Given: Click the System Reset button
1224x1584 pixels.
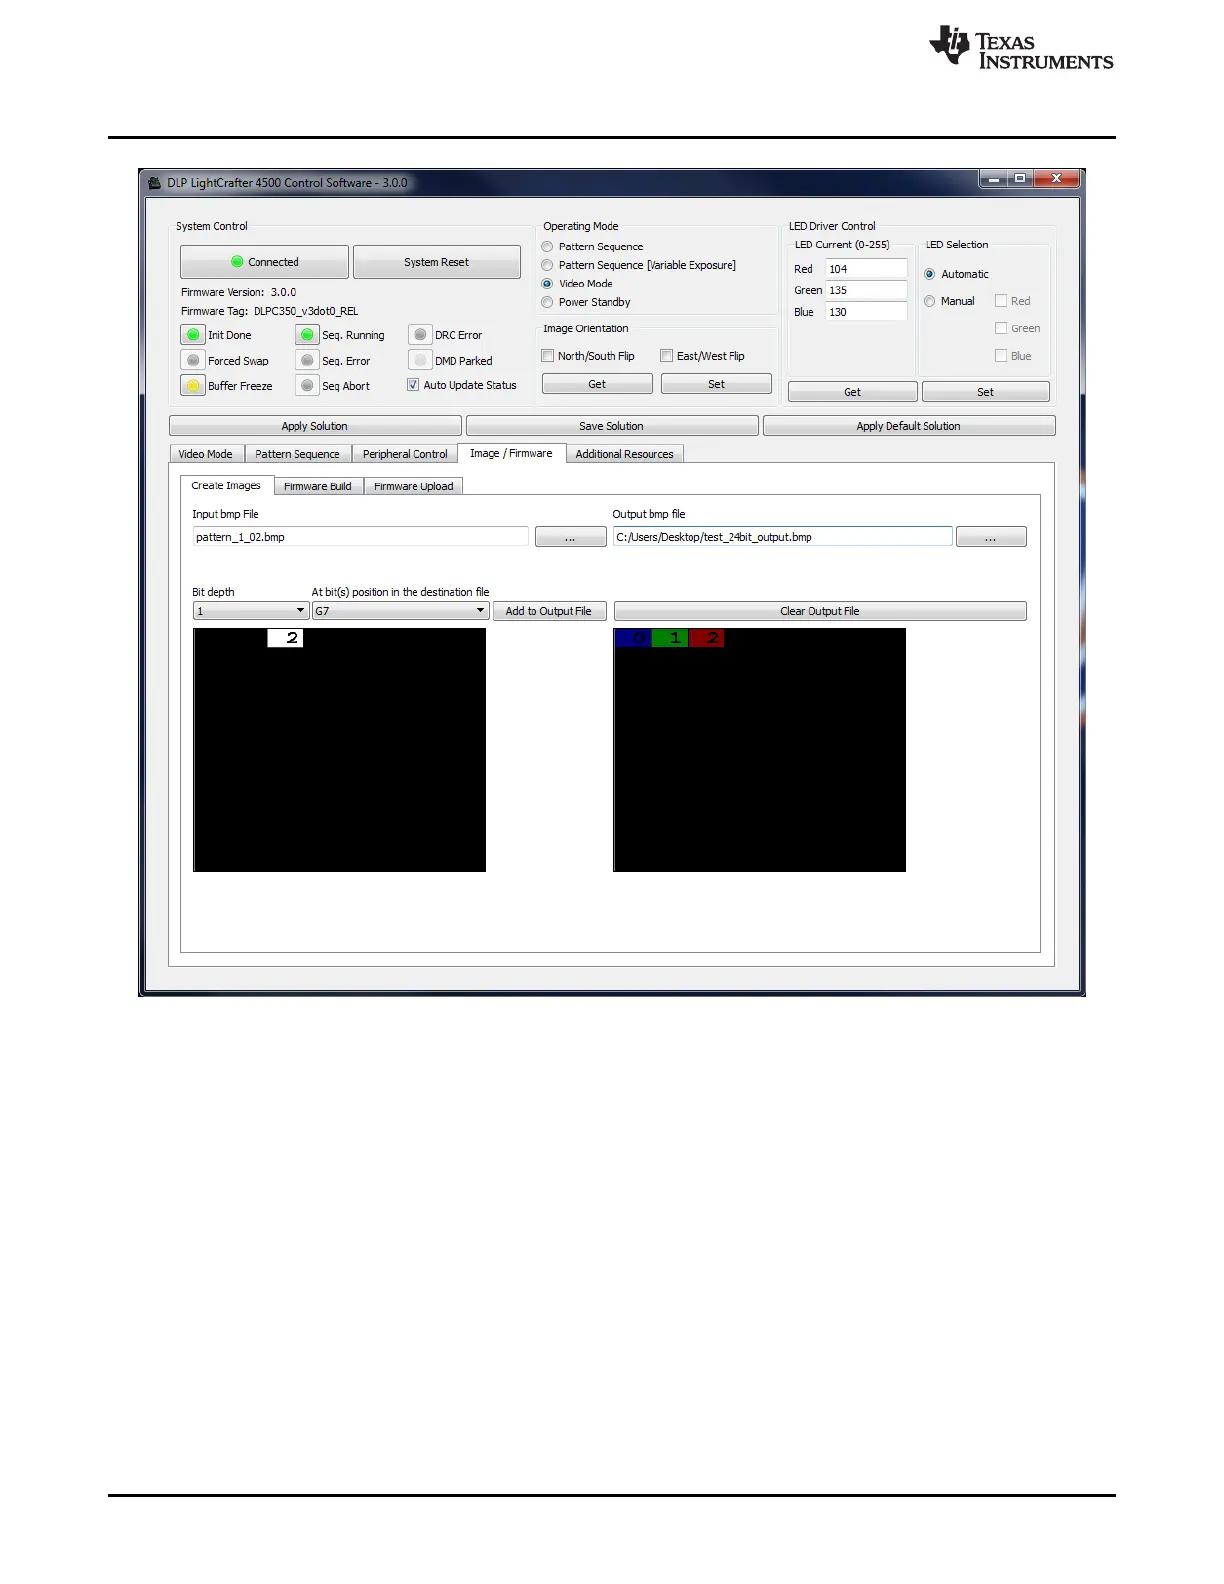Looking at the screenshot, I should pyautogui.click(x=437, y=262).
